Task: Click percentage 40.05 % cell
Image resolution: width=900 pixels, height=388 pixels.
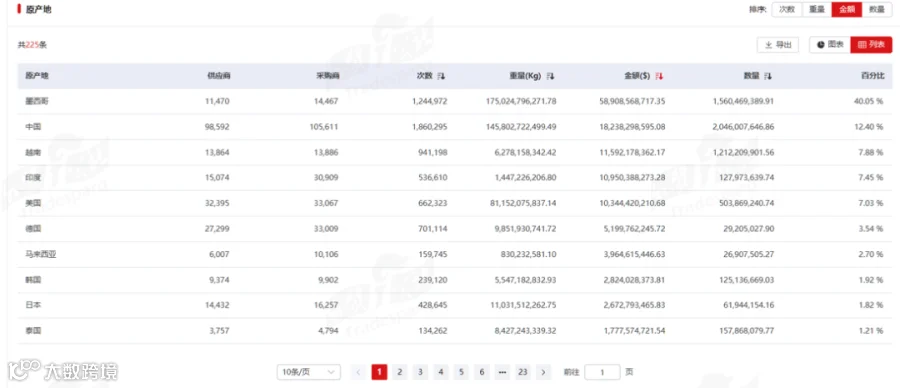Action: point(868,101)
